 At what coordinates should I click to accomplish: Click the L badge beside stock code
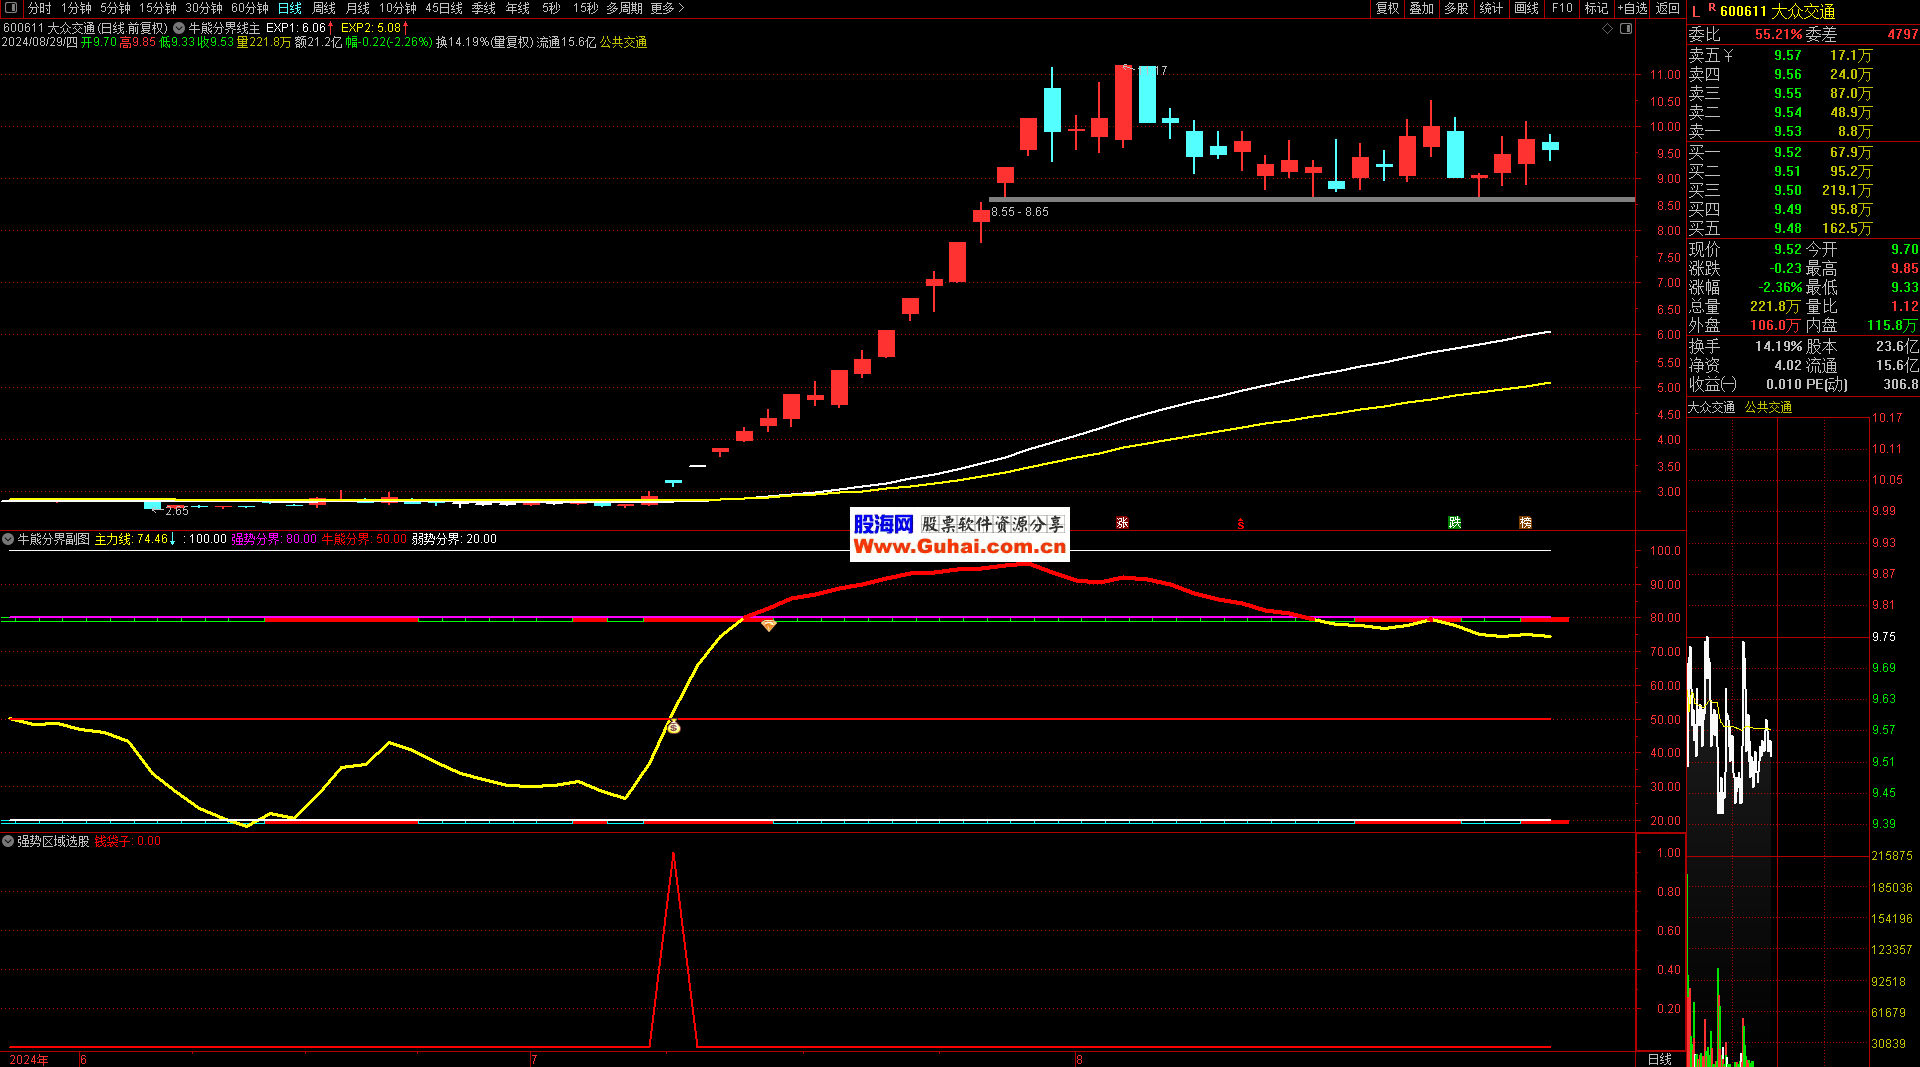1696,11
